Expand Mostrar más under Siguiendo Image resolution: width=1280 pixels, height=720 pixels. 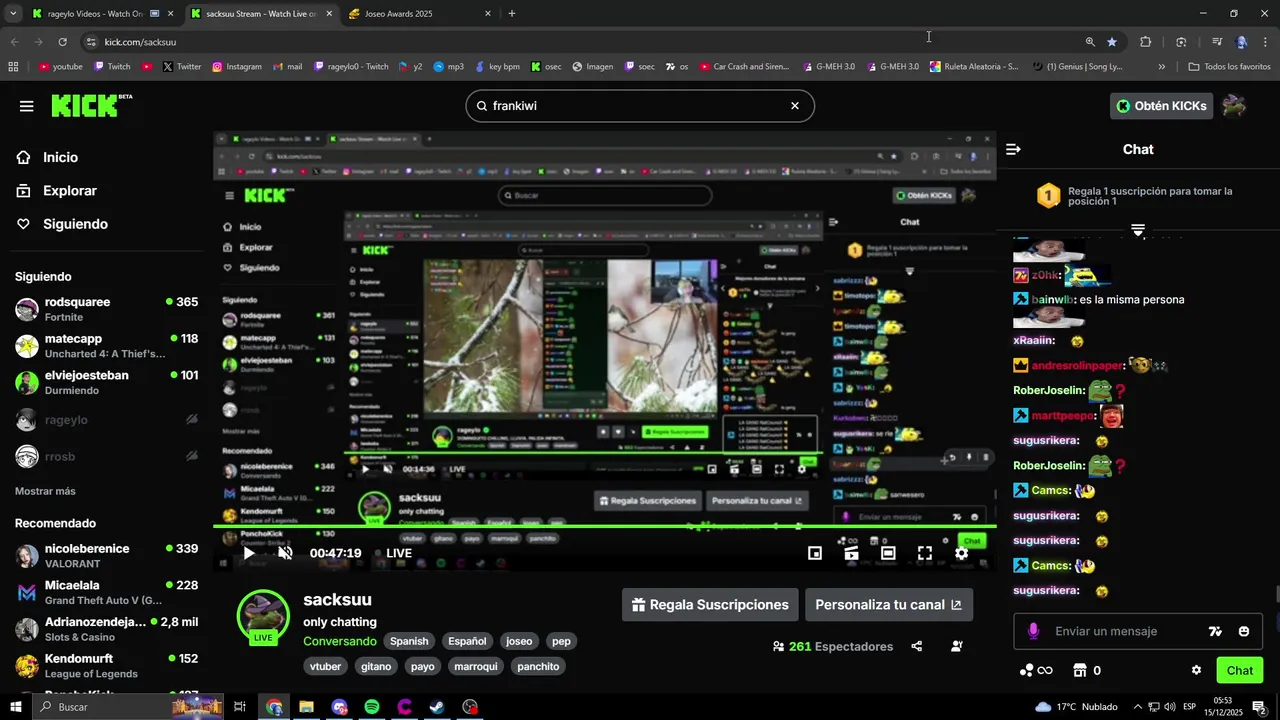45,491
